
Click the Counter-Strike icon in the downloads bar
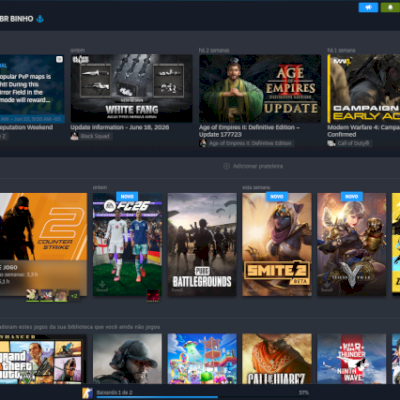87,393
